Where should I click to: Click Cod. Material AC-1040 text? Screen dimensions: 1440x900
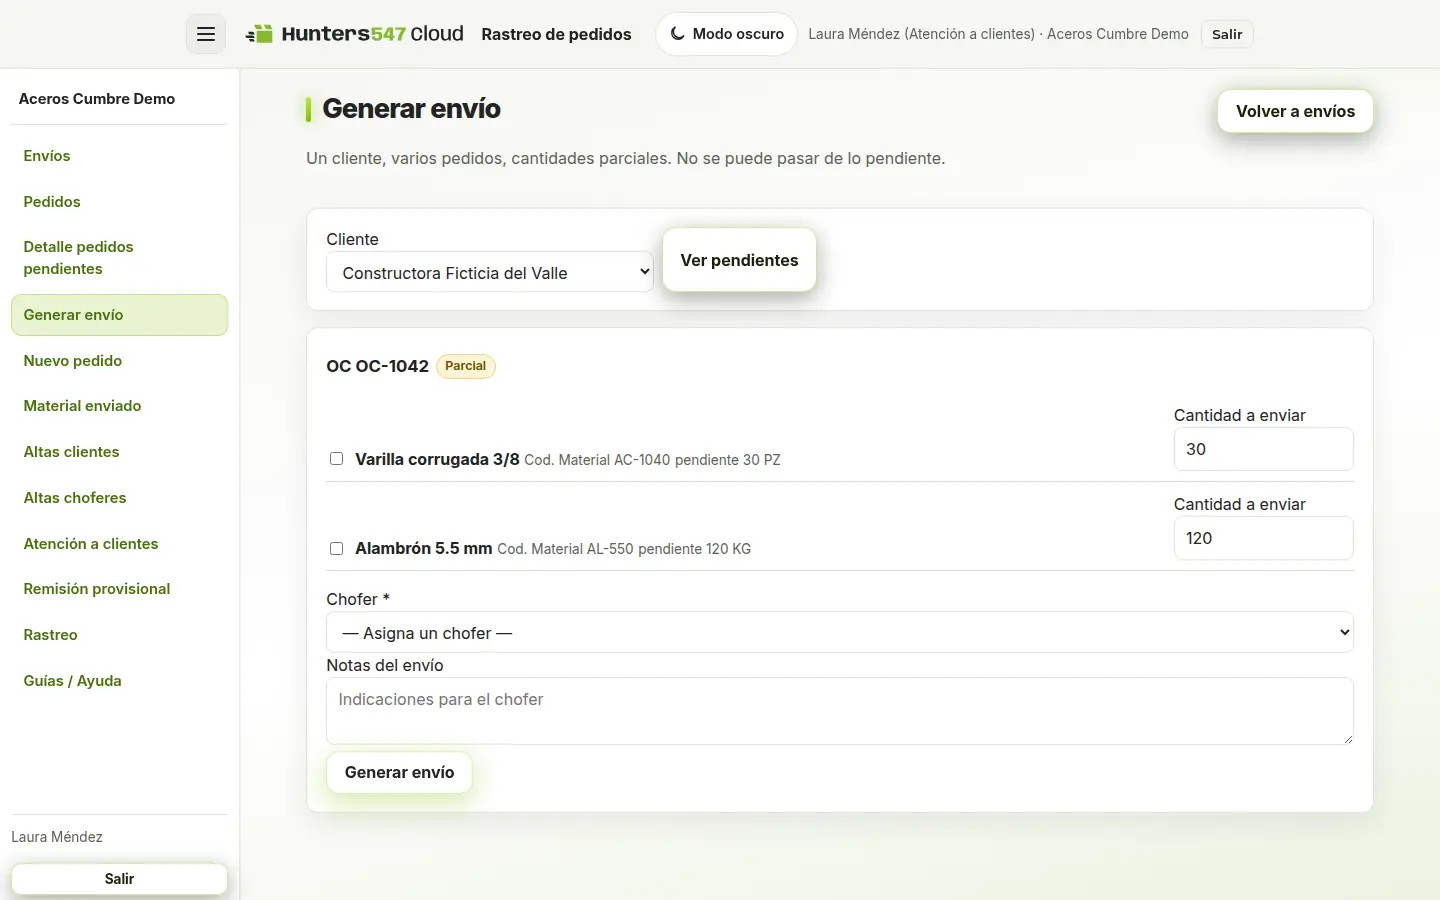pyautogui.click(x=597, y=460)
